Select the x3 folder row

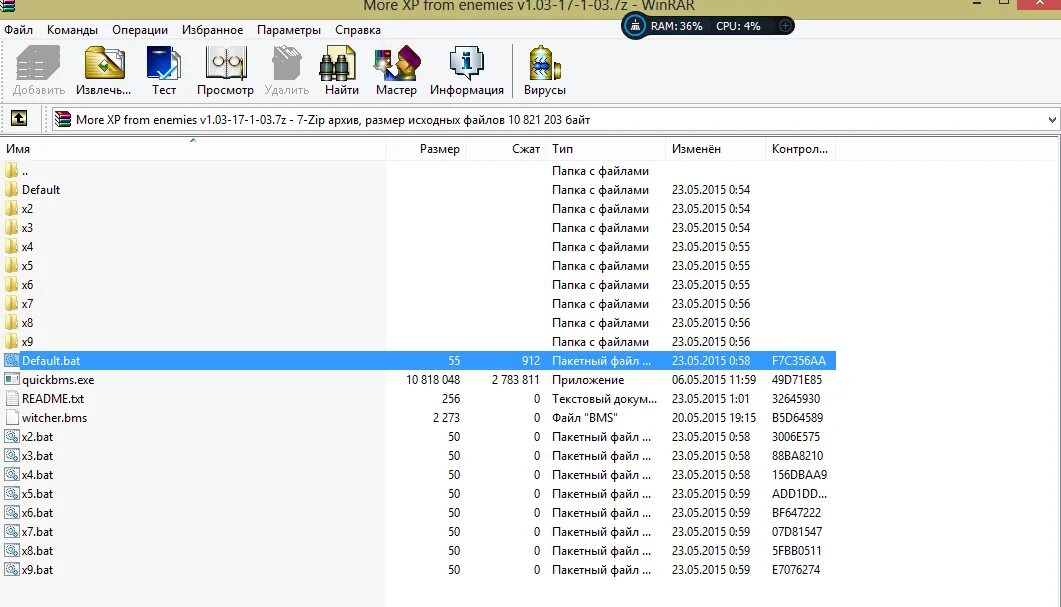point(418,227)
